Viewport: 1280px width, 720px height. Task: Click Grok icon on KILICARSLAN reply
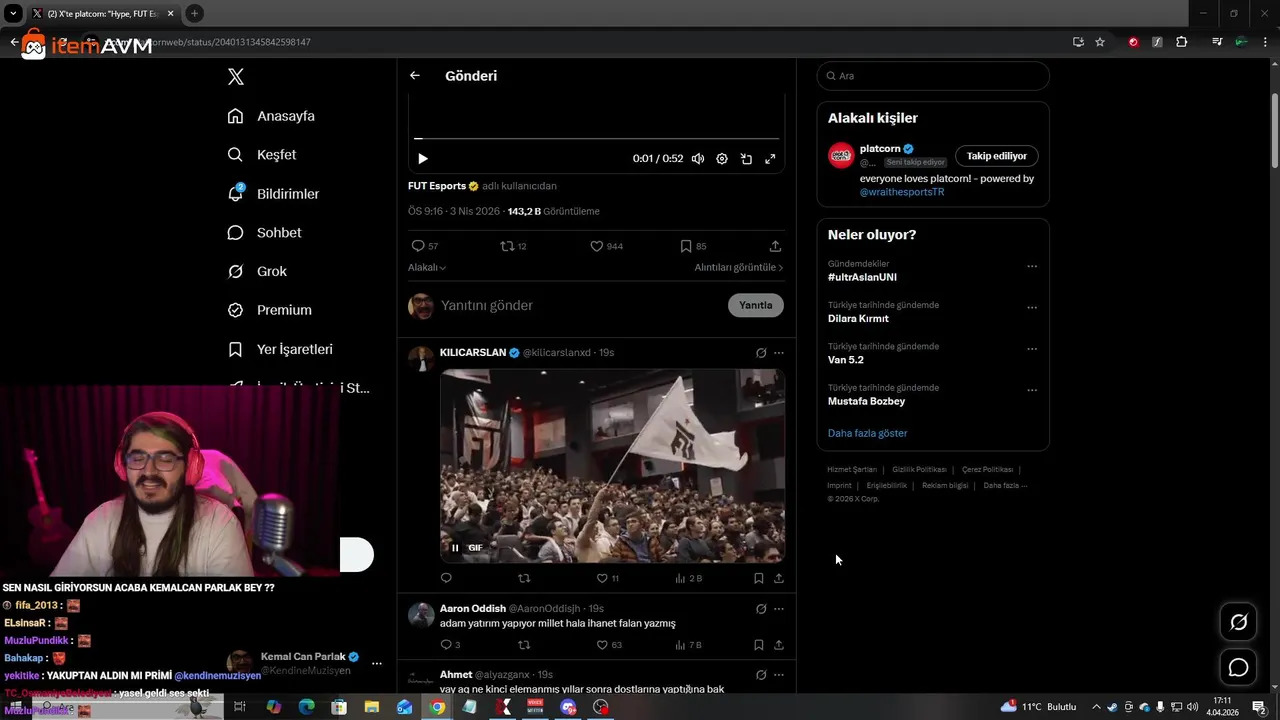point(761,353)
